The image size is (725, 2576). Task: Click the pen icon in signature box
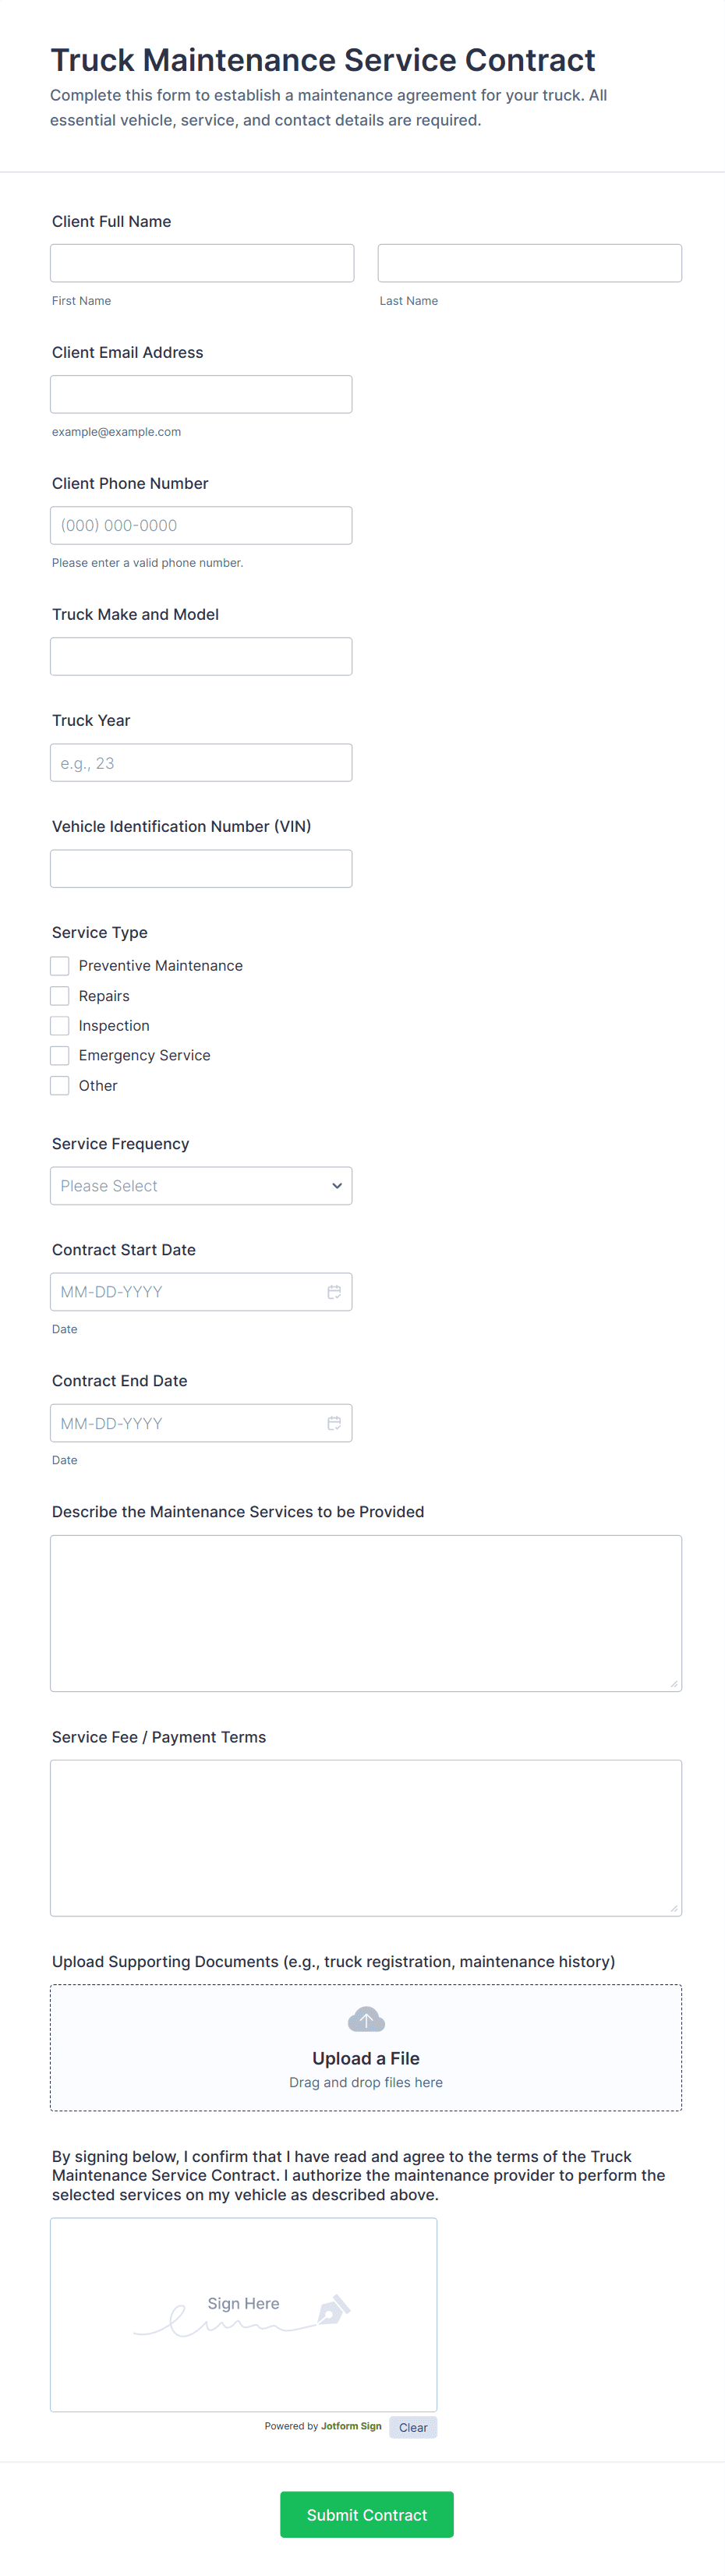tap(333, 2310)
